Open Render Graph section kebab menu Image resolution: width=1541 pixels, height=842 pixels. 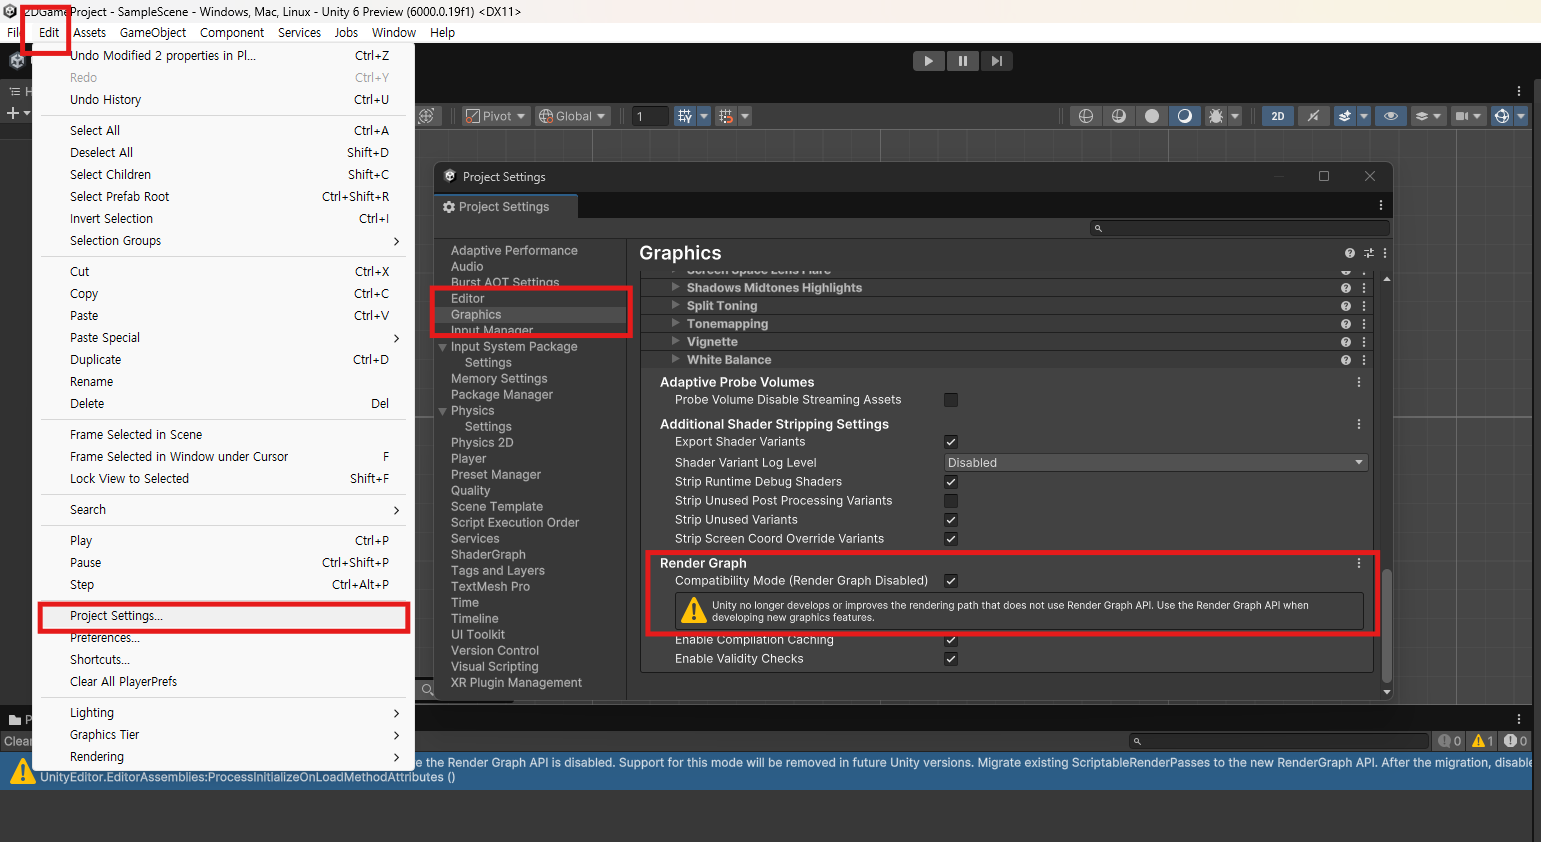(1359, 563)
